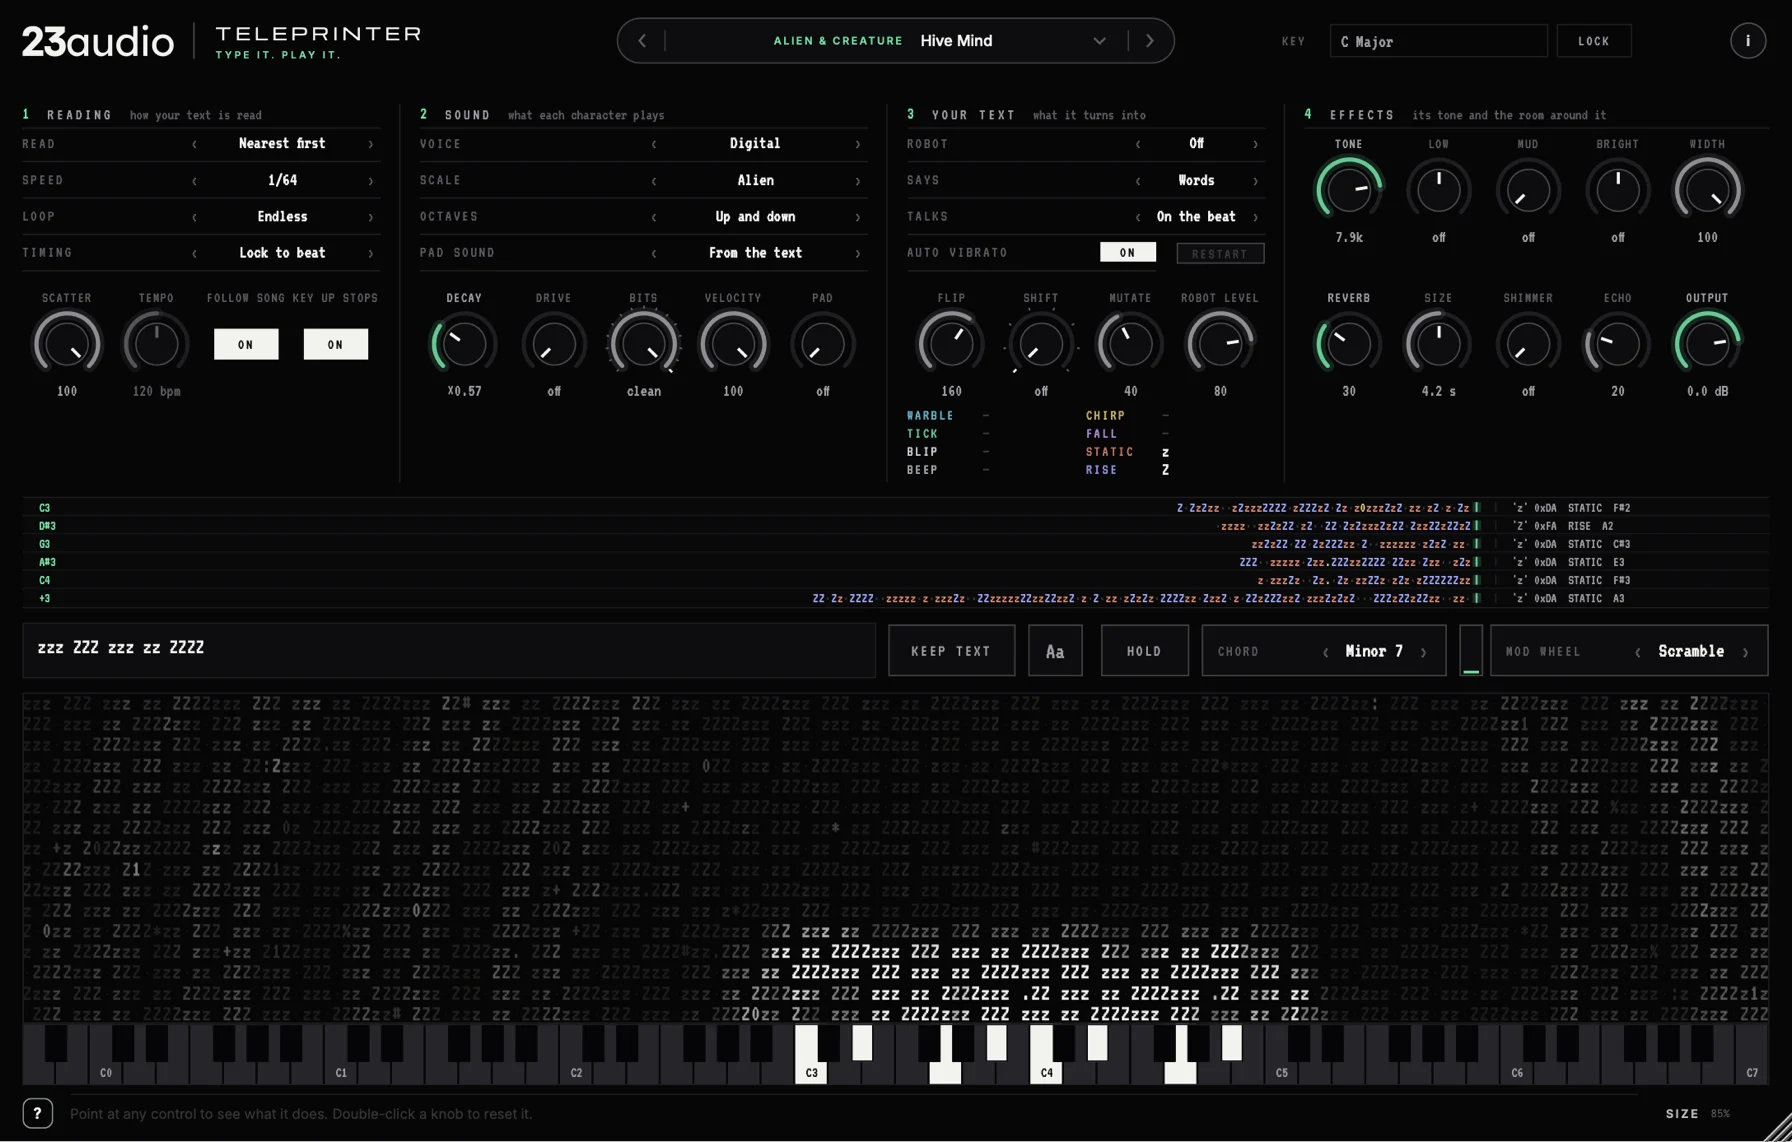Click the text input field with zzz
This screenshot has width=1792, height=1142.
449,651
